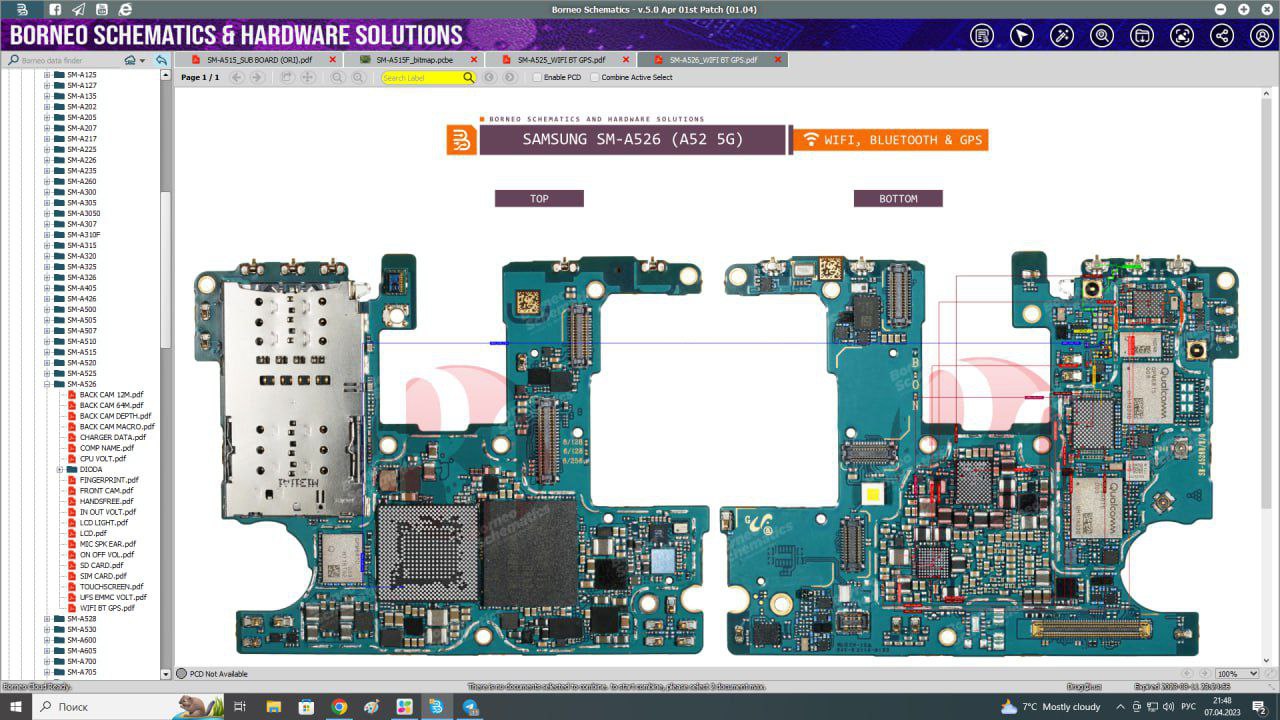Image resolution: width=1280 pixels, height=720 pixels.
Task: Expand the SM-A515 folder node
Action: pyautogui.click(x=47, y=352)
